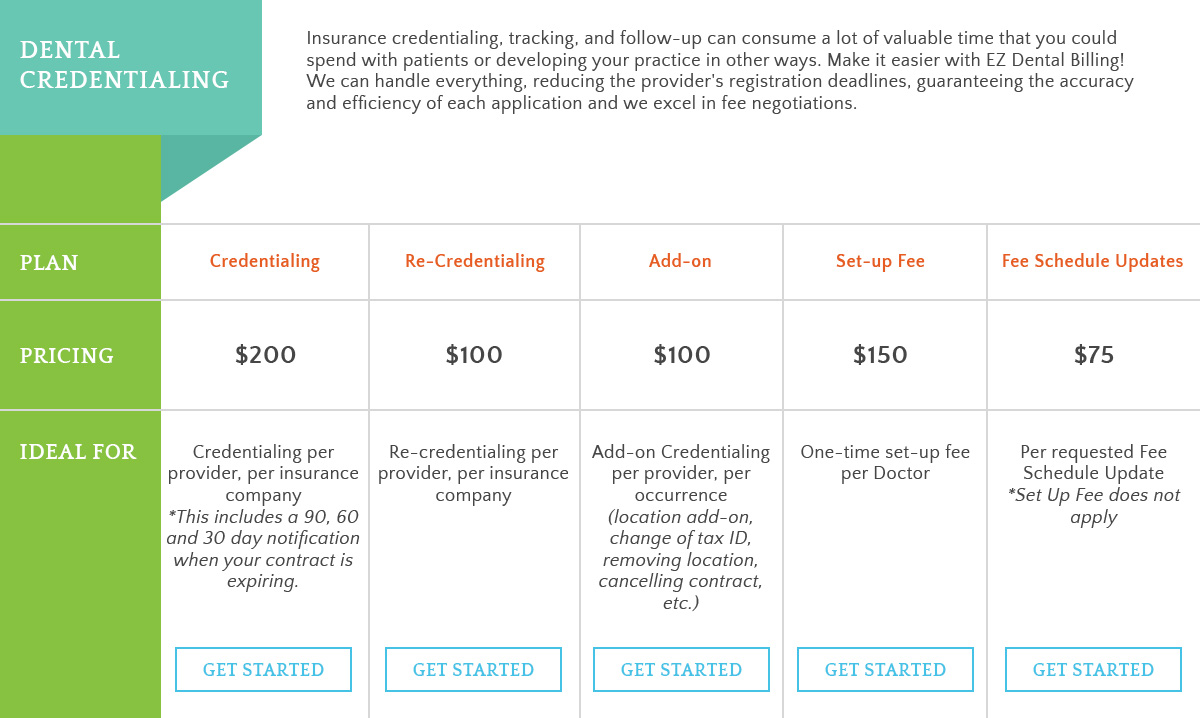The height and width of the screenshot is (718, 1200).
Task: Select the PRICING row label
Action: pos(66,356)
